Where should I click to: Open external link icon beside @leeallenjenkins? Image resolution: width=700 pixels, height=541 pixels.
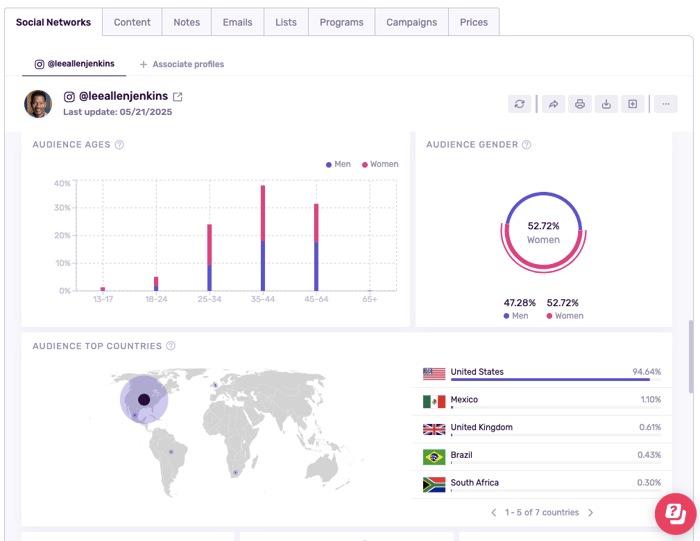(x=178, y=97)
